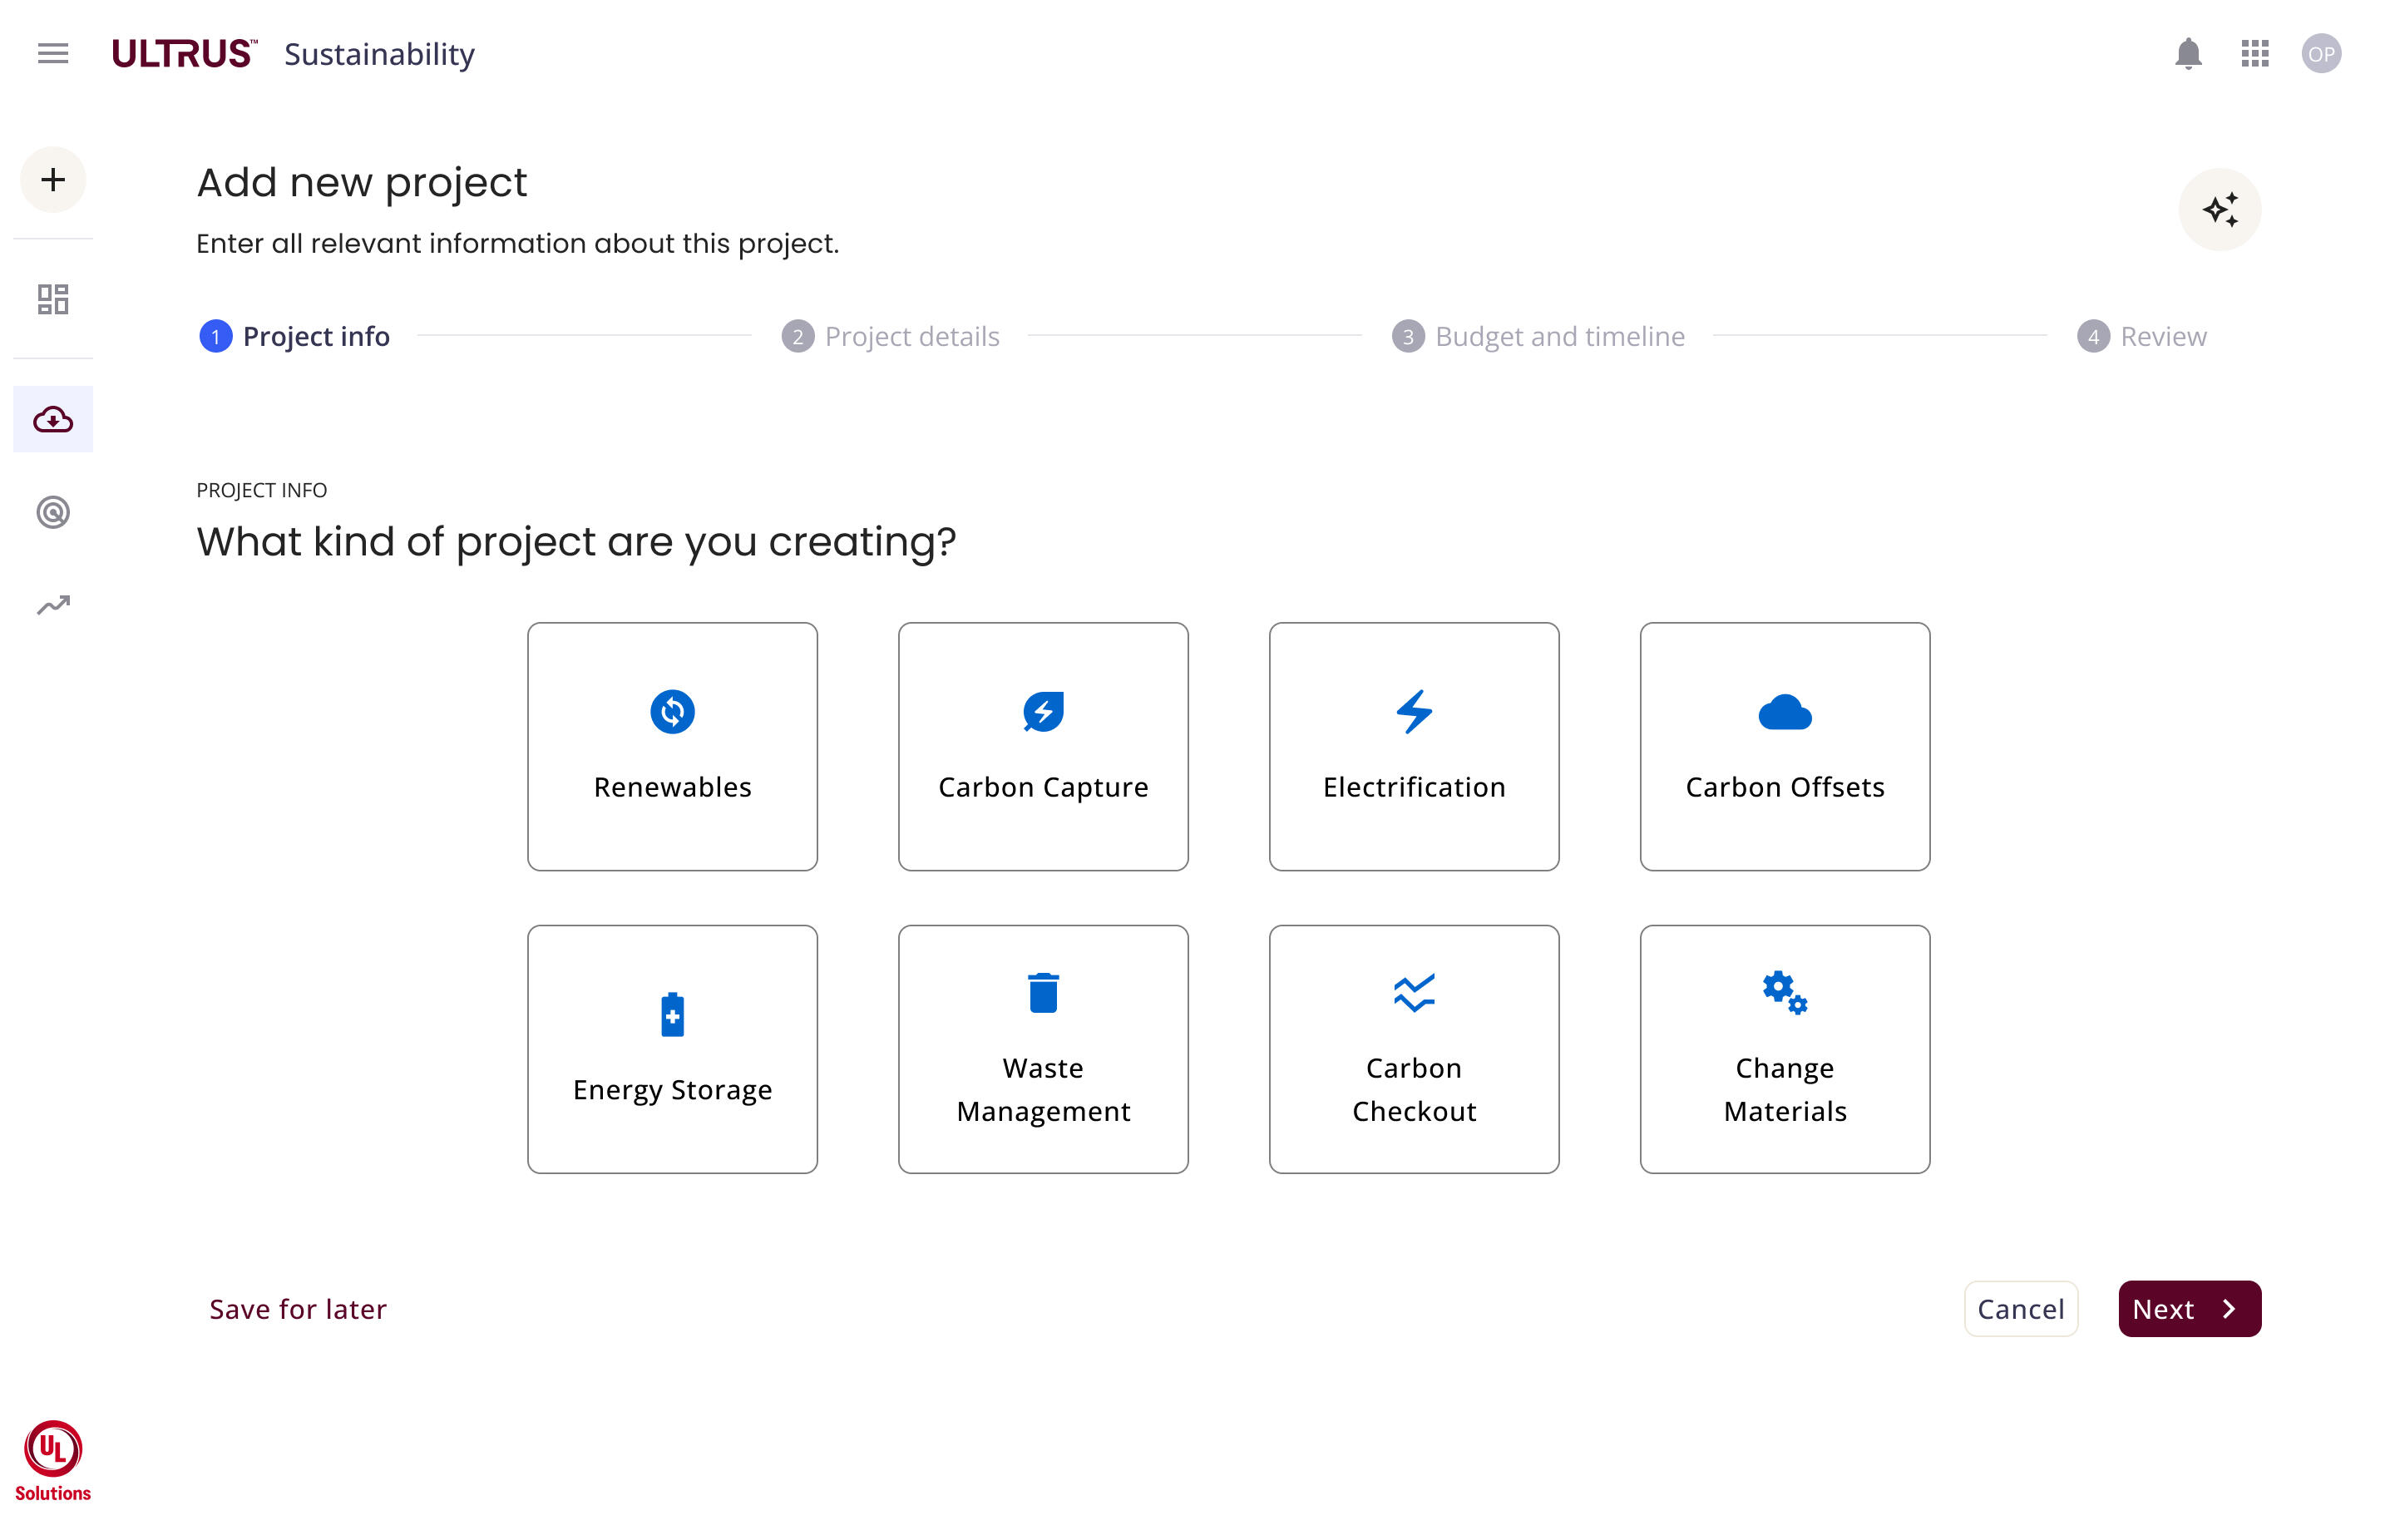
Task: Click the AI sparkle assistant button
Action: click(x=2218, y=210)
